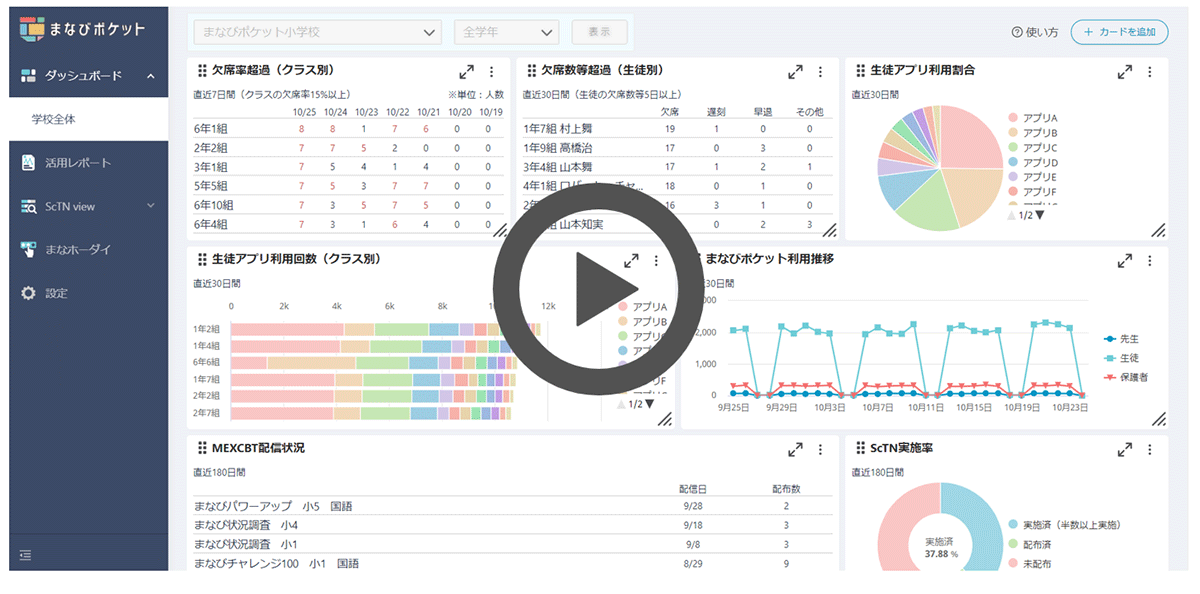Toggle the 生徒 series in line chart legend
This screenshot has height=594, width=1200.
(1121, 358)
